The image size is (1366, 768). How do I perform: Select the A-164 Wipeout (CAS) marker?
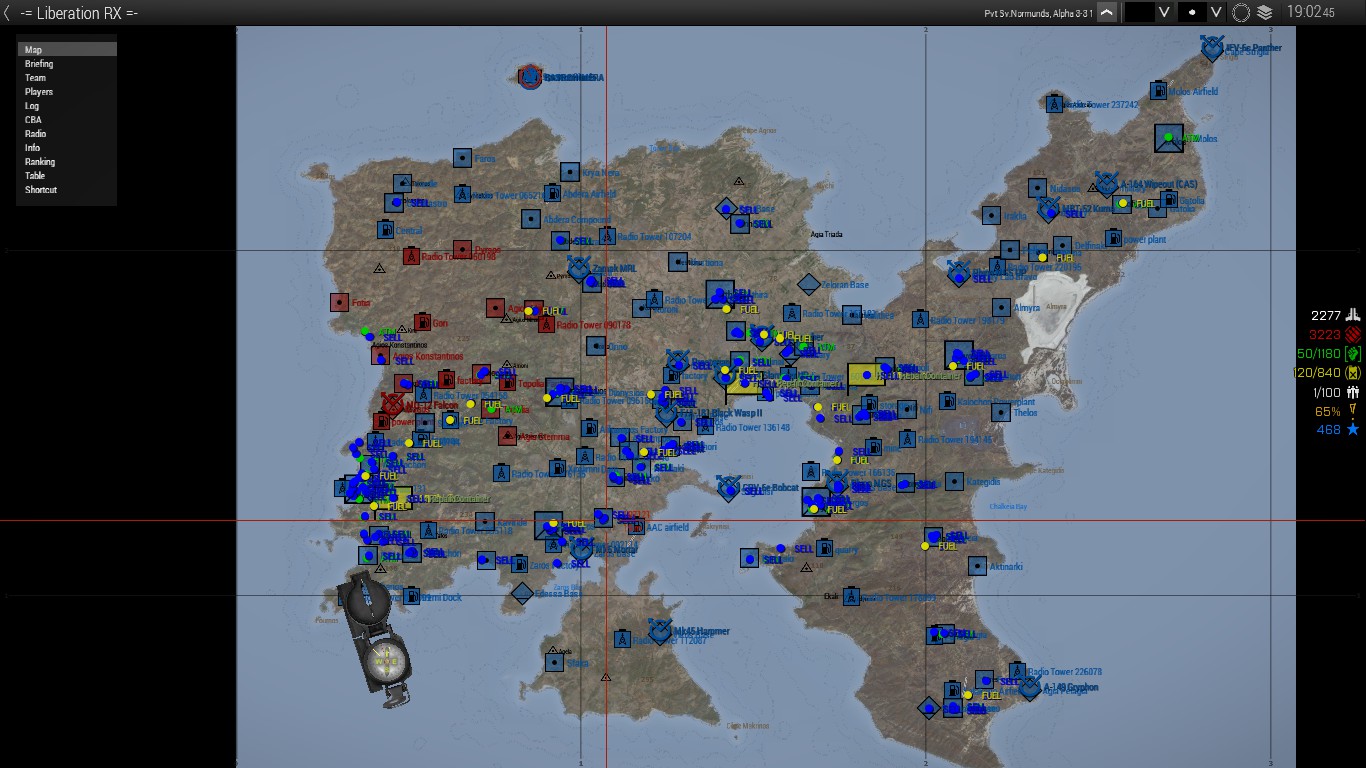pos(1106,184)
